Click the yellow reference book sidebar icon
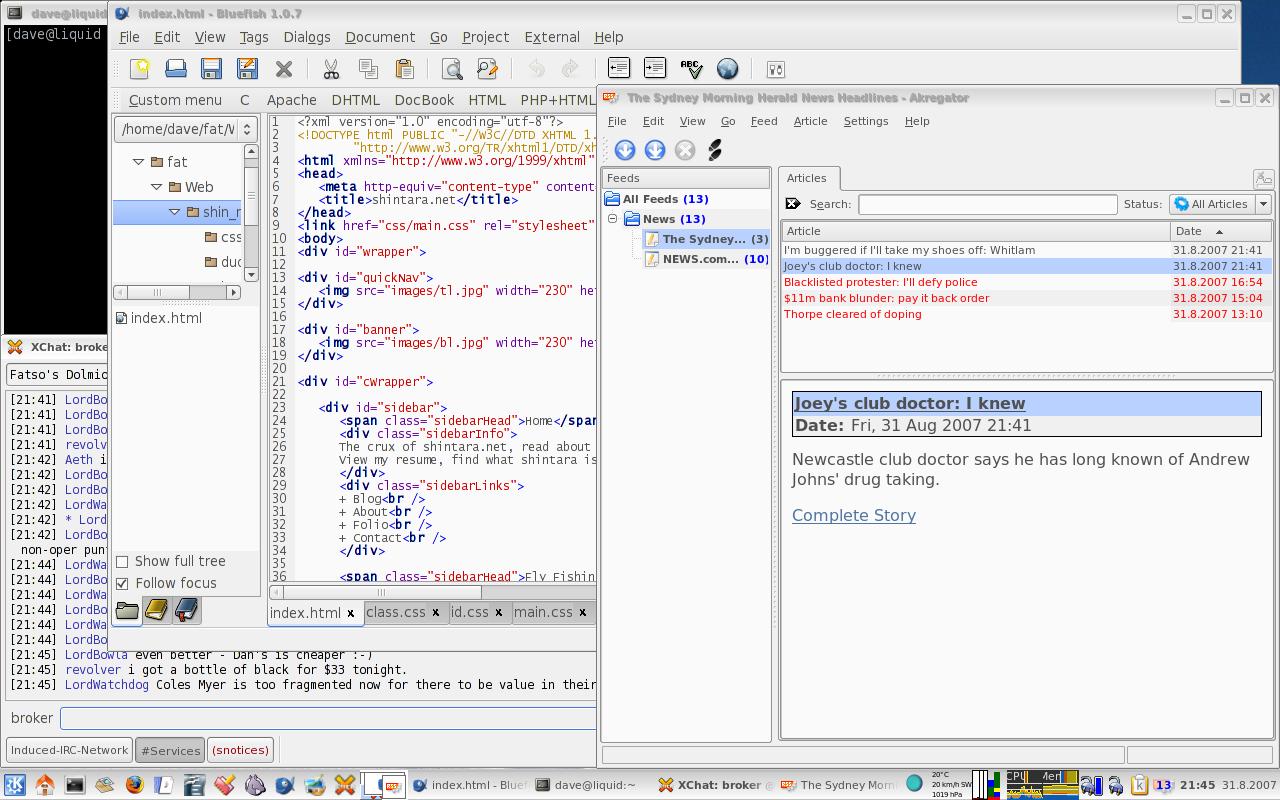 click(x=156, y=610)
